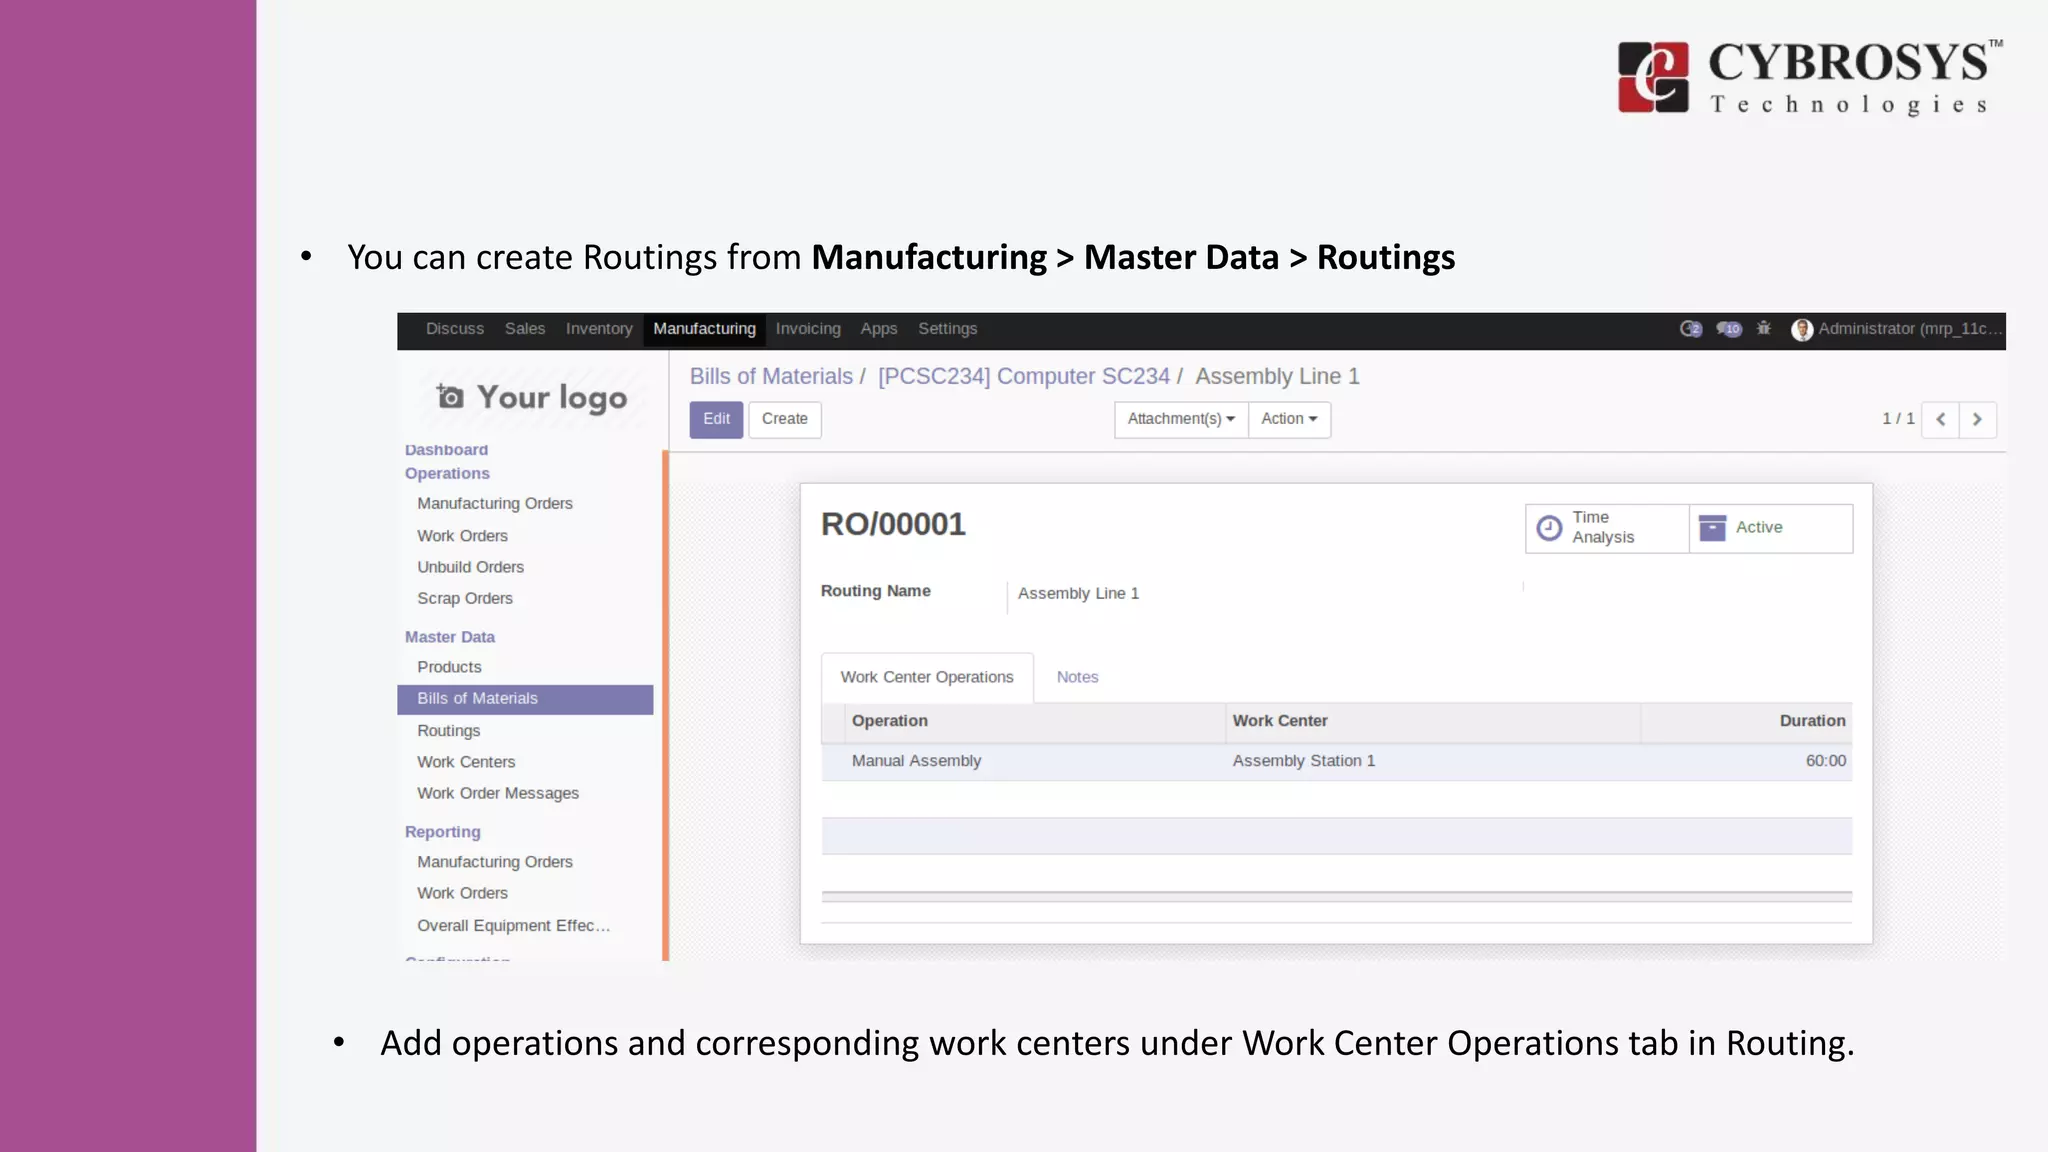Click Assembly Station 1 cell
Viewport: 2048px width, 1152px height.
[x=1303, y=761]
